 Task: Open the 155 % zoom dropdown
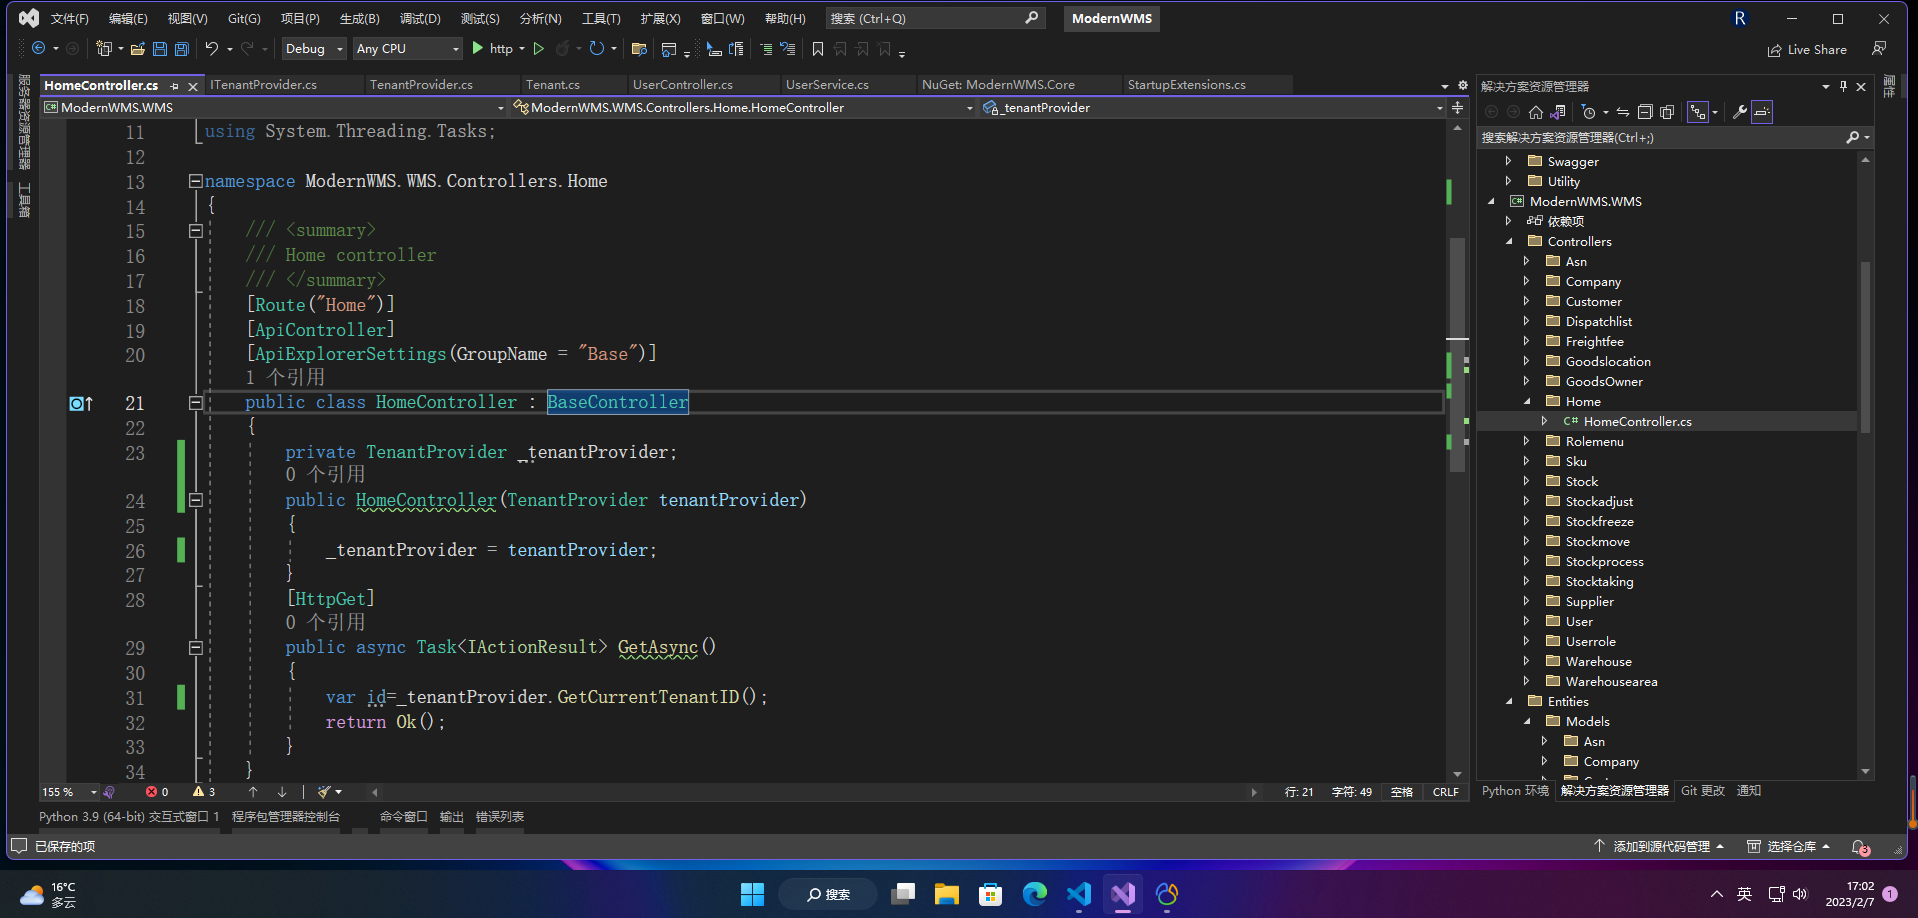(69, 791)
